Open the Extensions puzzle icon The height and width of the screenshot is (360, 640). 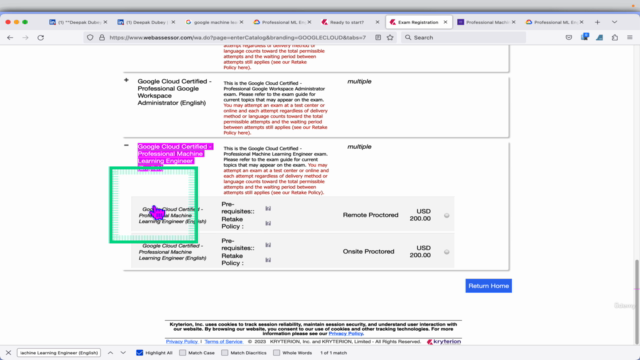[615, 38]
